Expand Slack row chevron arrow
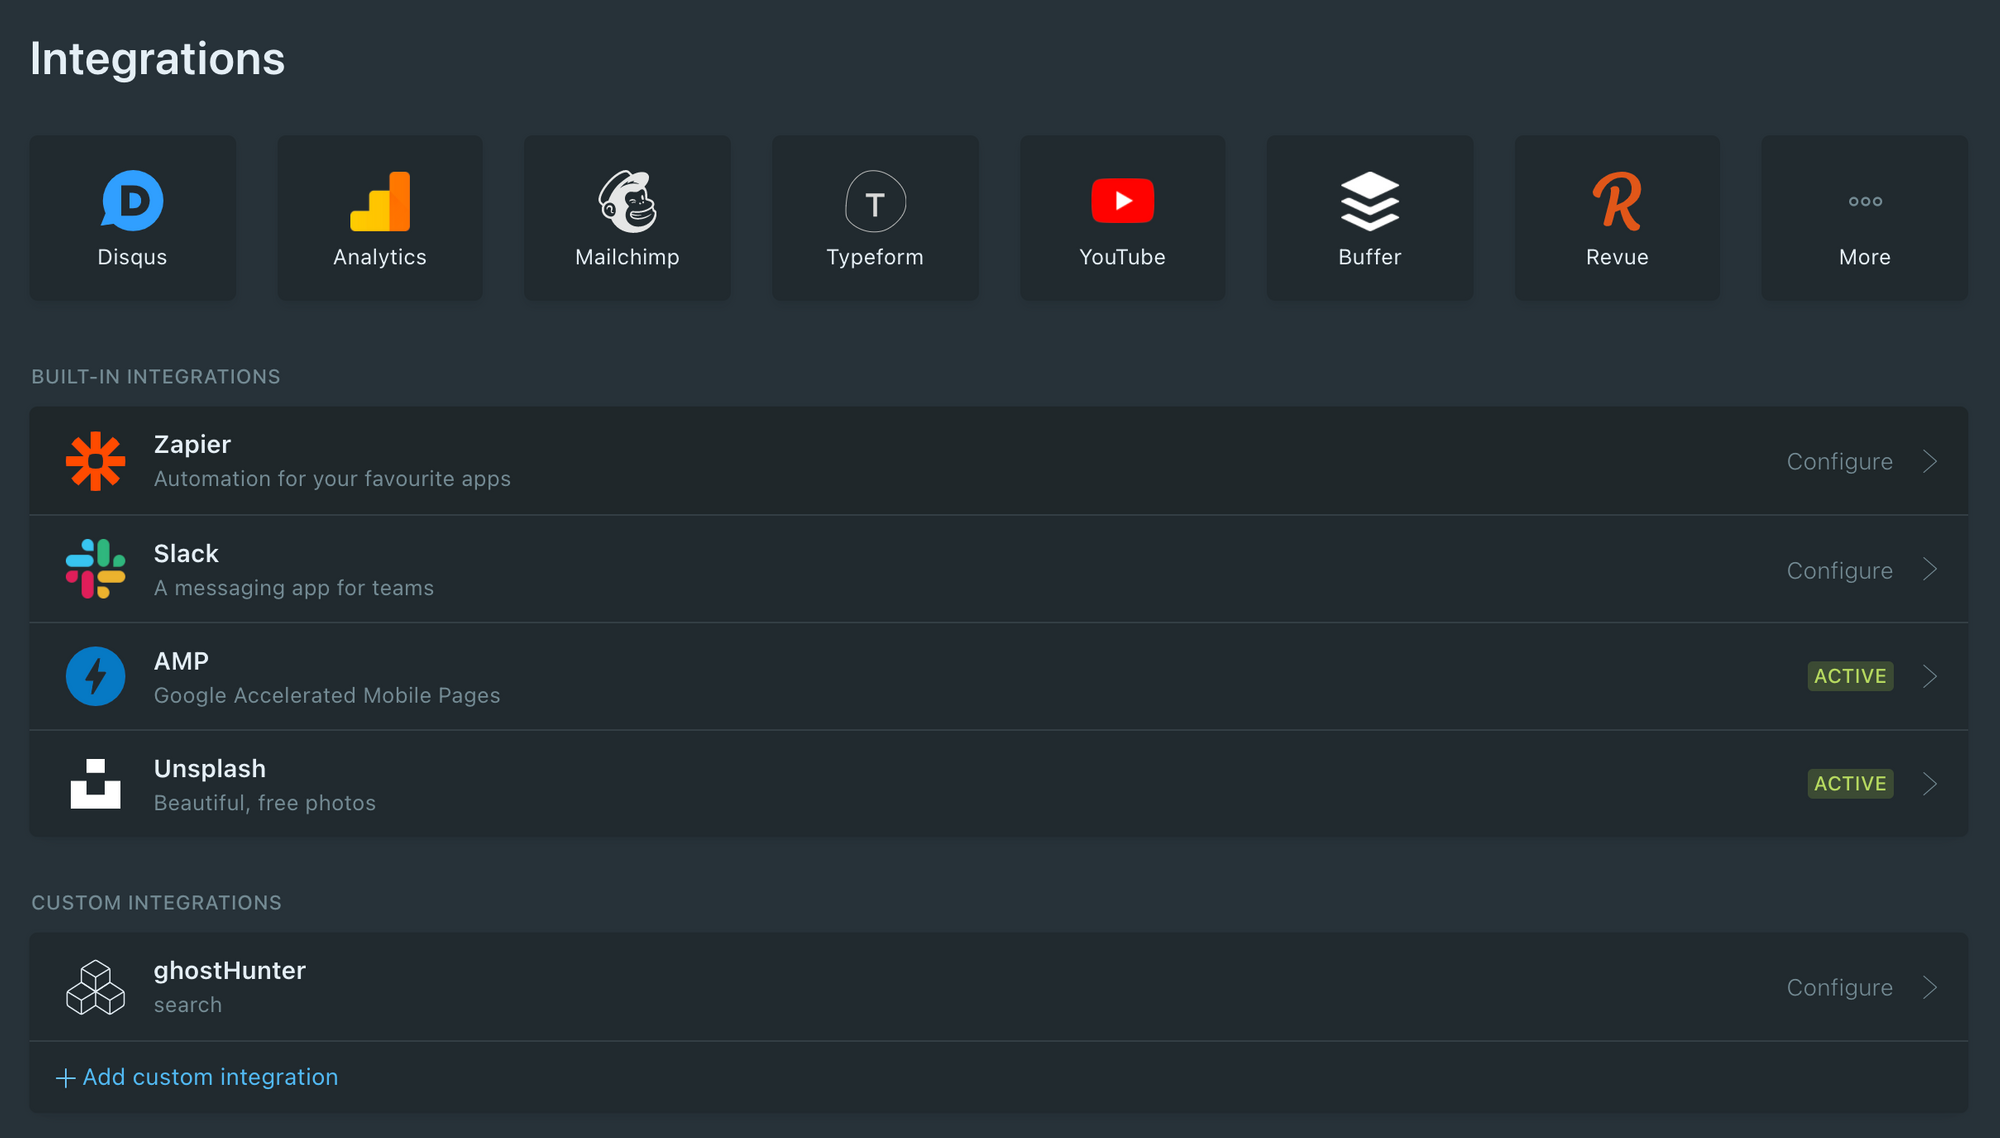This screenshot has height=1138, width=2000. [1930, 569]
